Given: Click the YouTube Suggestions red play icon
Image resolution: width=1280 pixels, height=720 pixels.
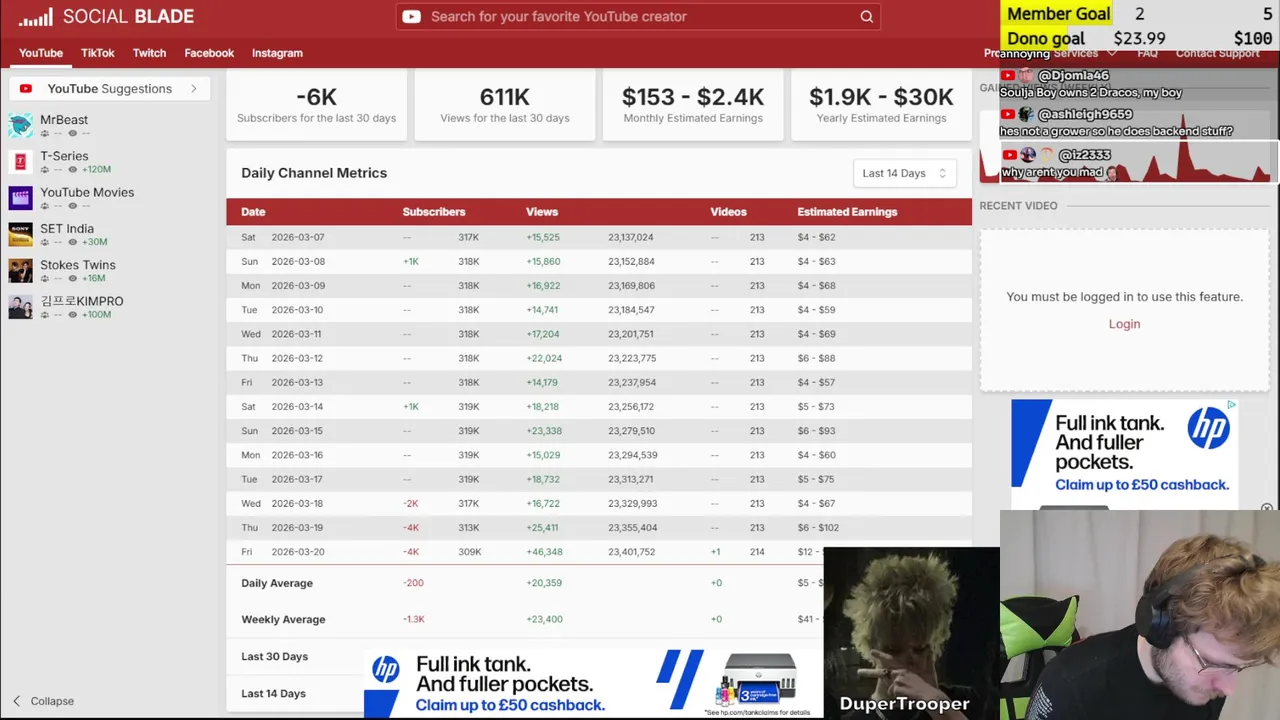Looking at the screenshot, I should tap(26, 89).
